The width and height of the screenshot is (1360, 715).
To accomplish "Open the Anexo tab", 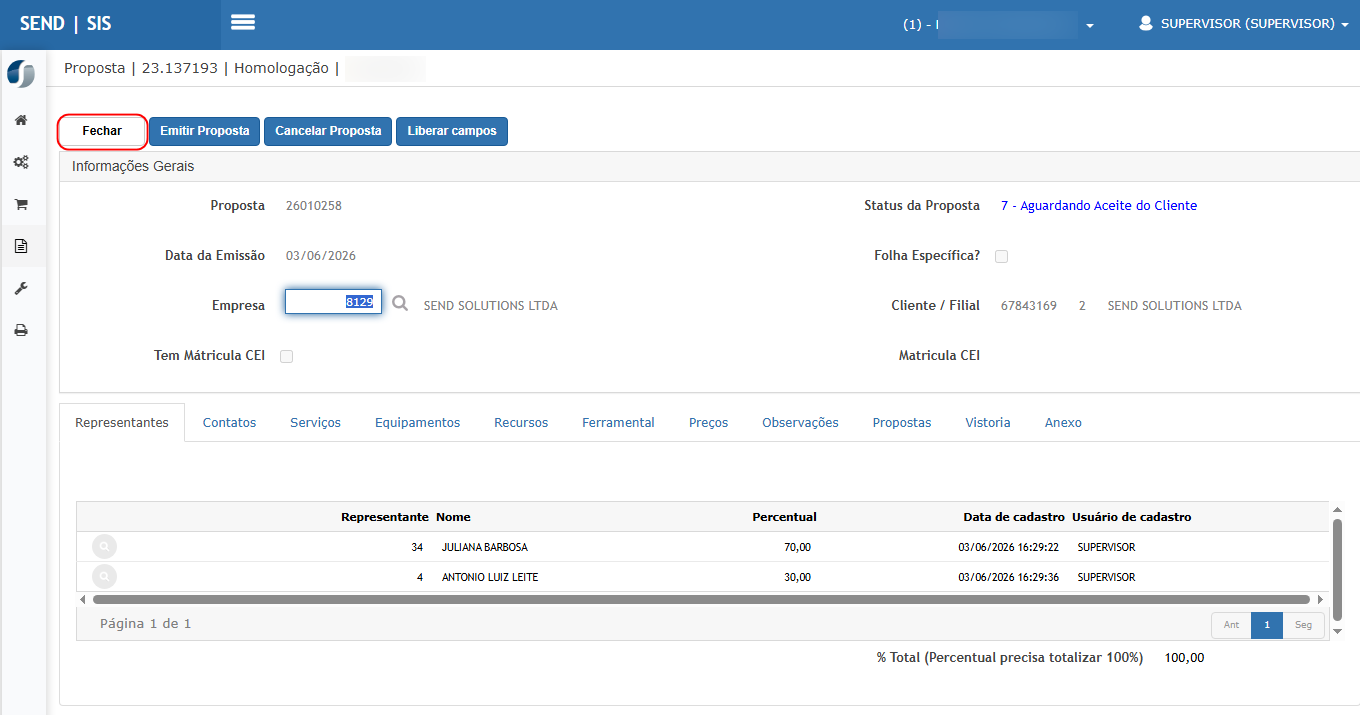I will pos(1063,423).
